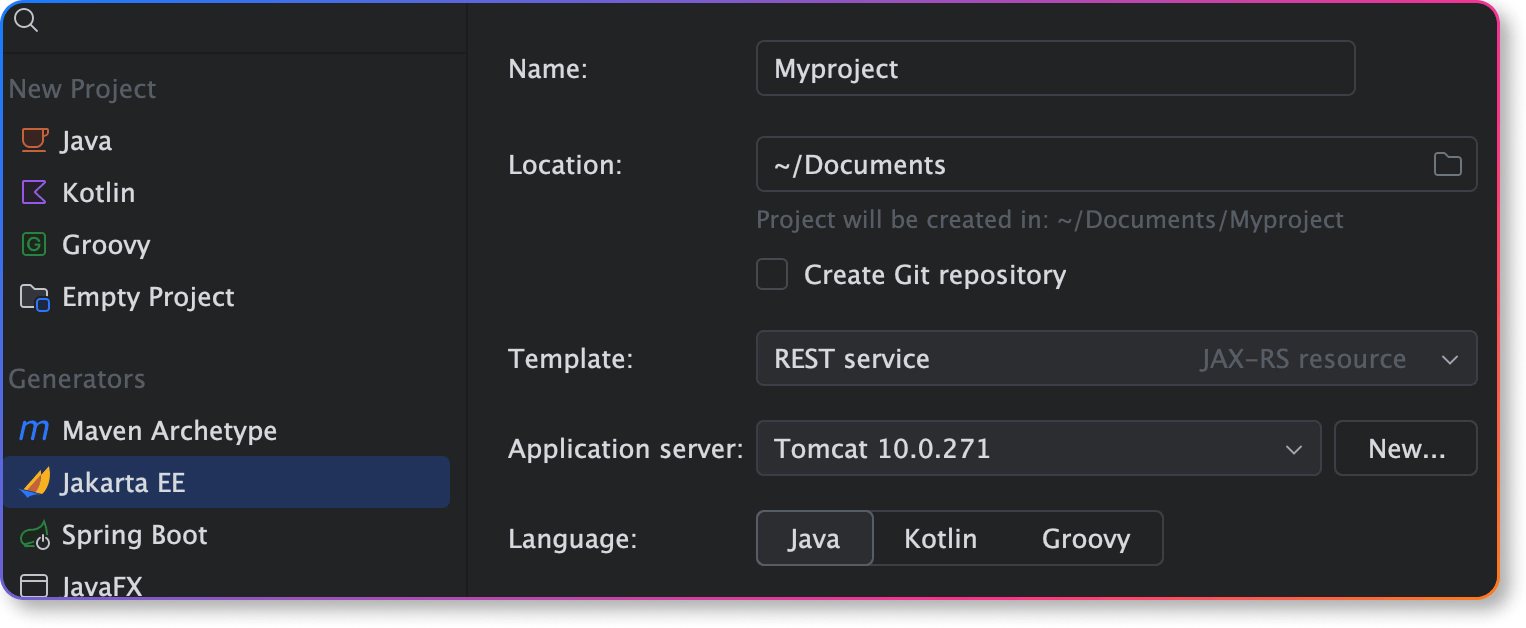1526x628 pixels.
Task: Choose Groovy as the language
Action: click(x=1086, y=539)
